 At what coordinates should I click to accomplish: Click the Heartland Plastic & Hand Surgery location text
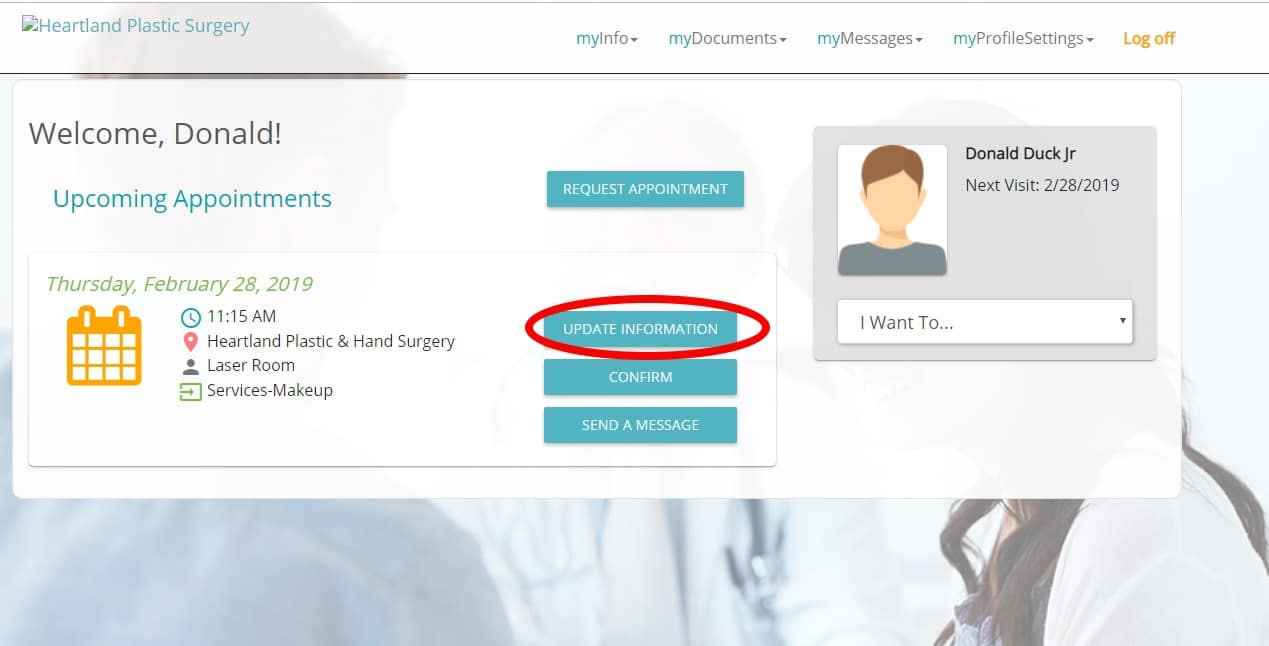point(331,342)
